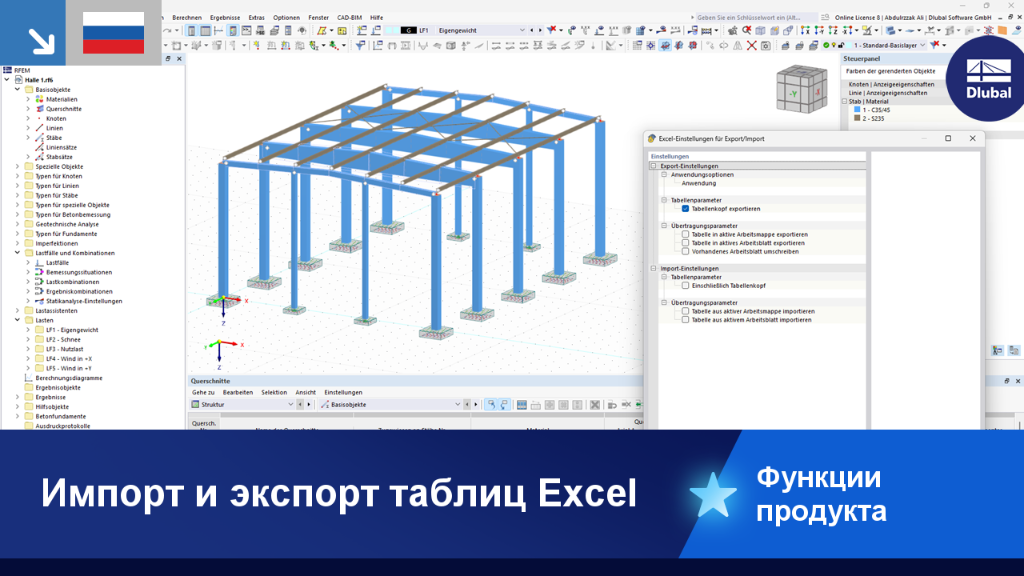The height and width of the screenshot is (576, 1024).
Task: Click the blue funnel filter icon in second toolbar
Action: (360, 46)
